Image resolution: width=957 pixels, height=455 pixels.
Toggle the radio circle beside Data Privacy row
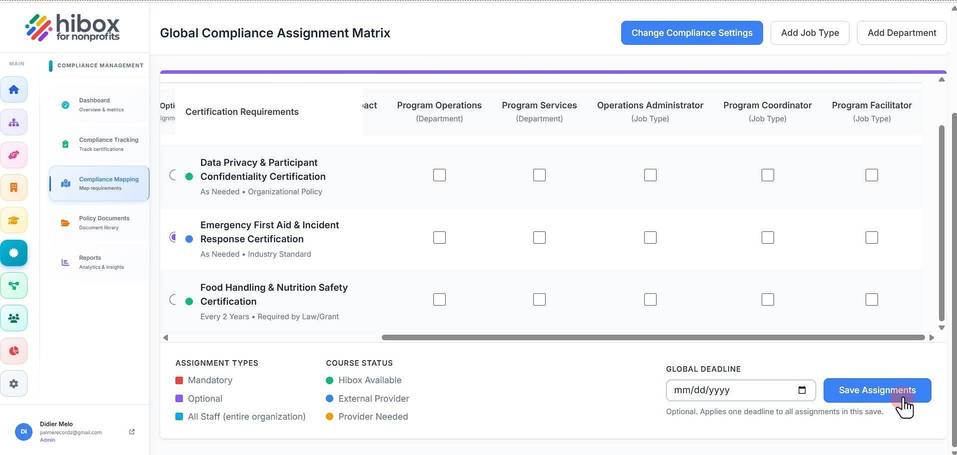pos(173,175)
